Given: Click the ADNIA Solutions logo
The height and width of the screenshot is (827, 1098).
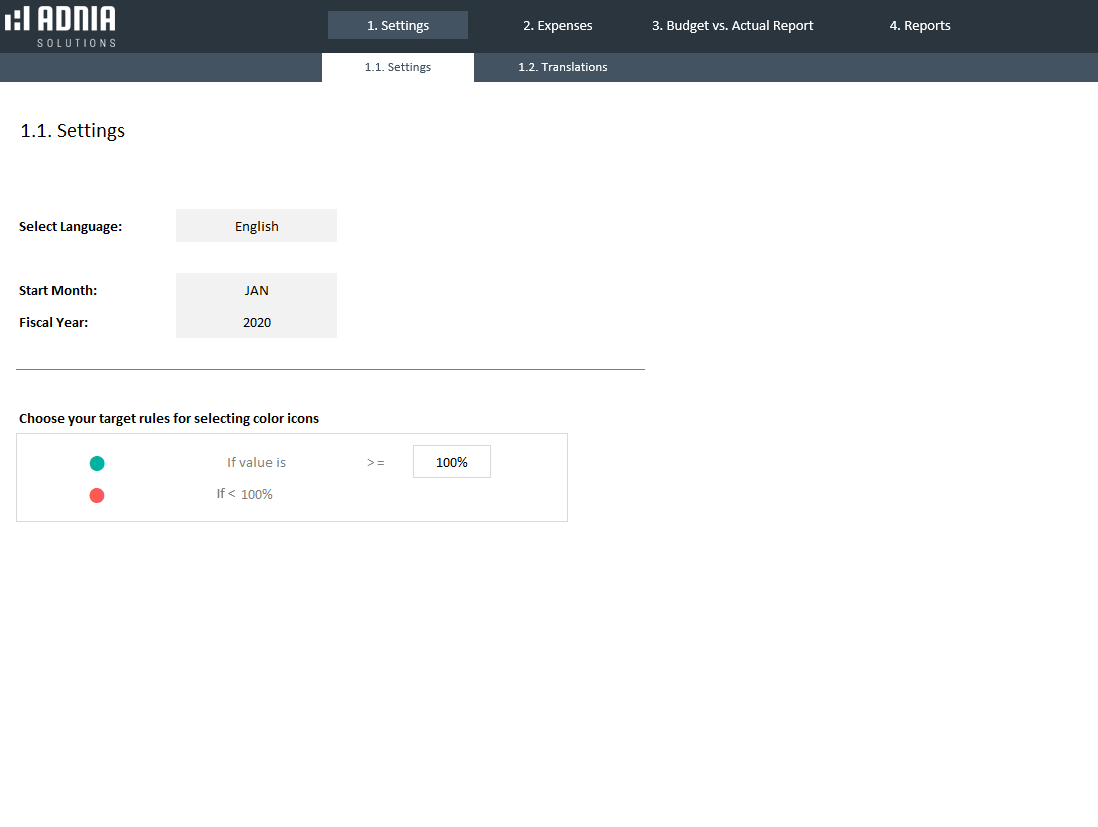Looking at the screenshot, I should (61, 26).
